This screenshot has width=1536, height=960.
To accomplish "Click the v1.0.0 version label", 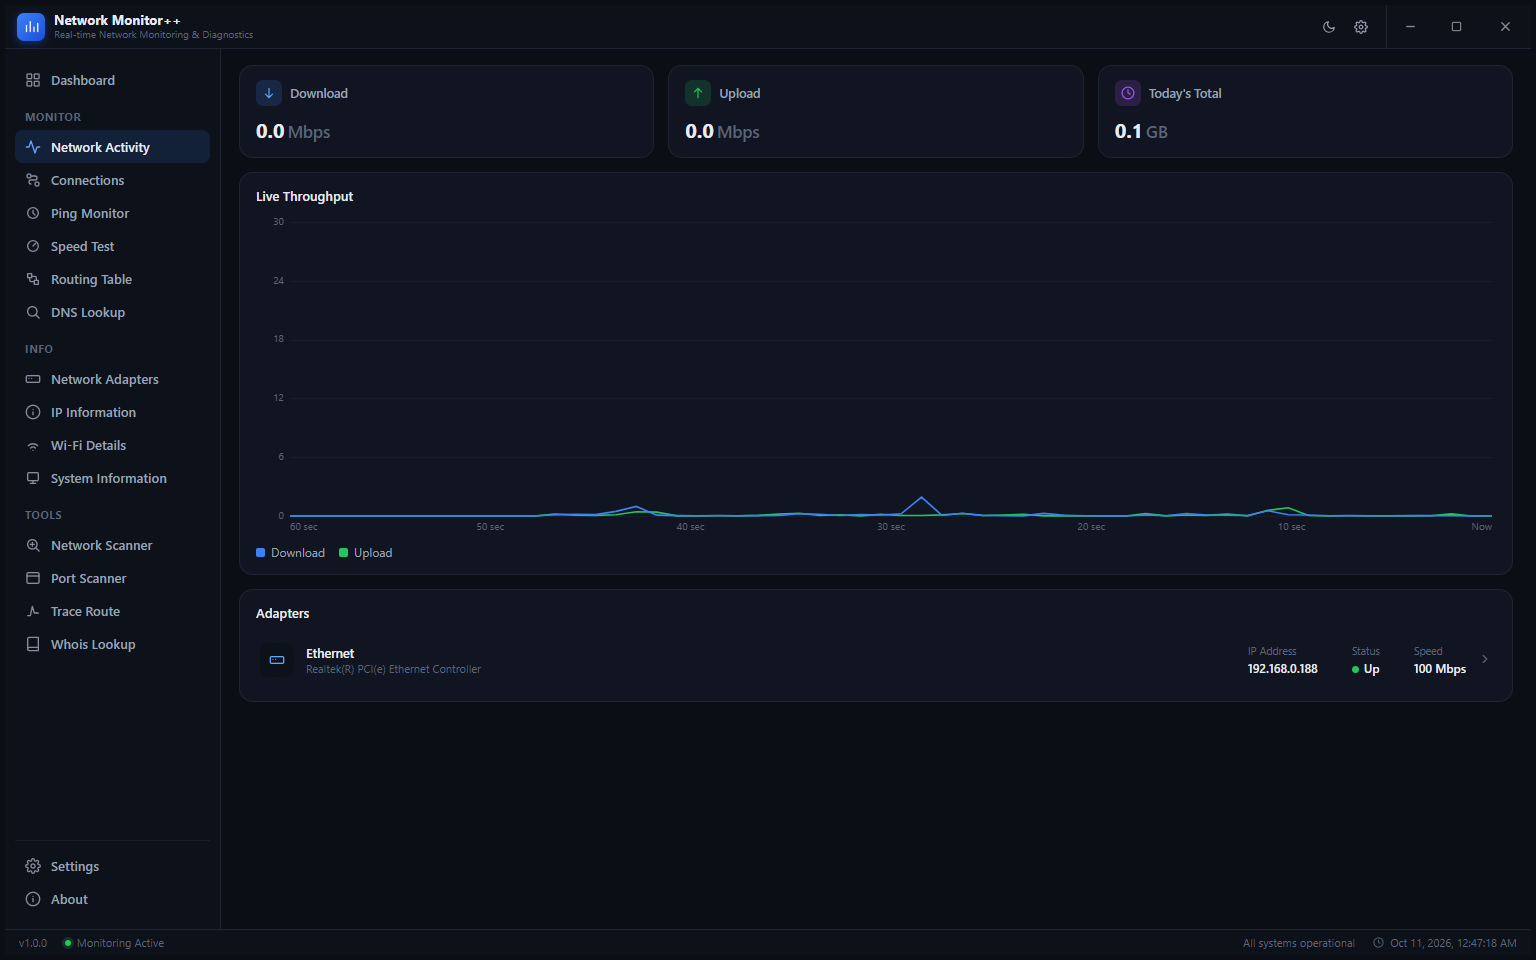I will pyautogui.click(x=33, y=943).
